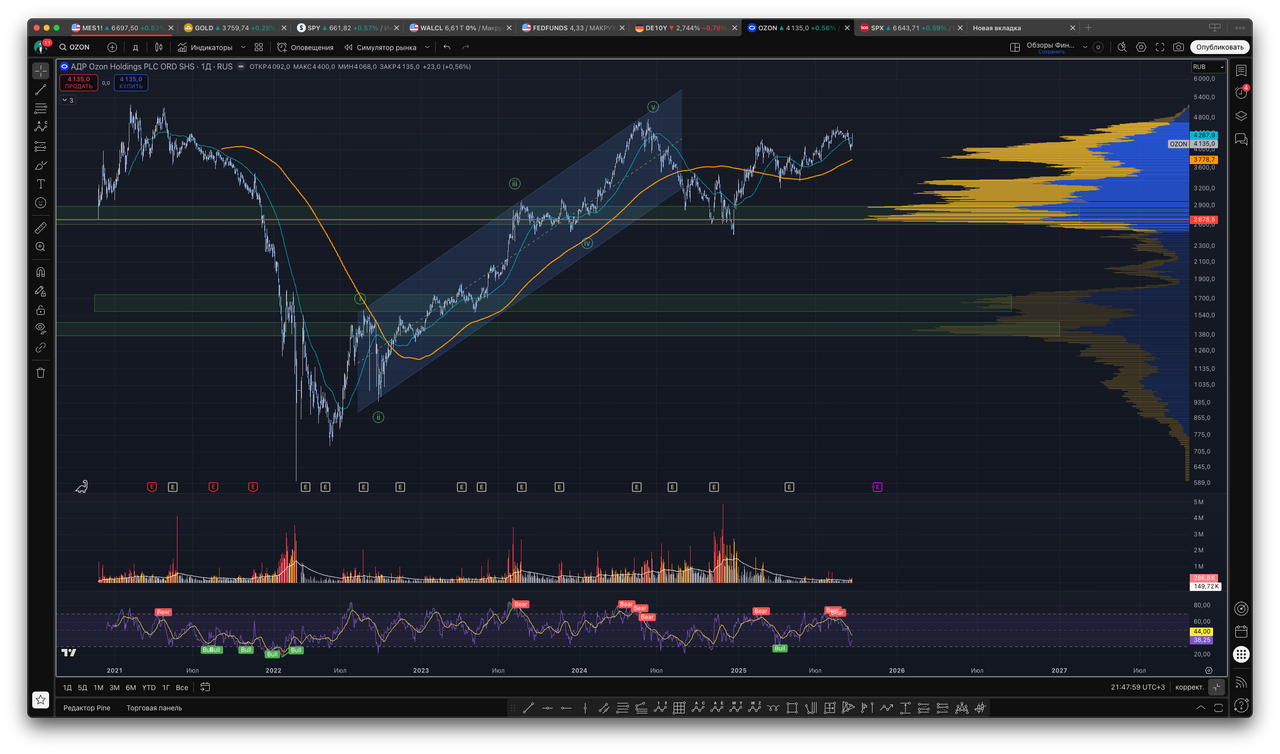Click the OZON symbol search field
The image size is (1280, 754).
click(80, 47)
